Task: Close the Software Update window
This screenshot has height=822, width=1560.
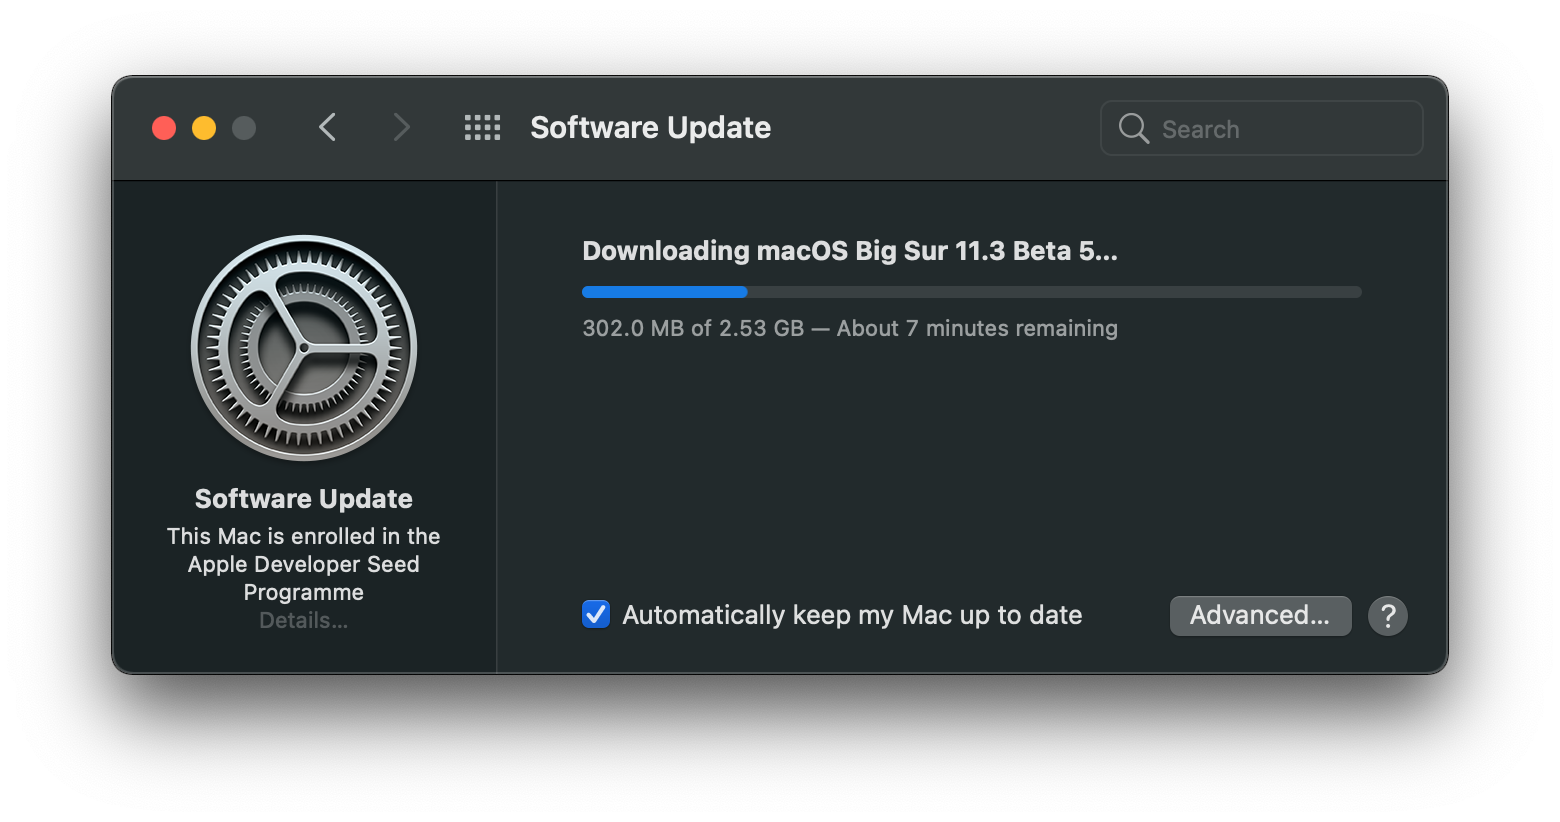Action: (164, 128)
